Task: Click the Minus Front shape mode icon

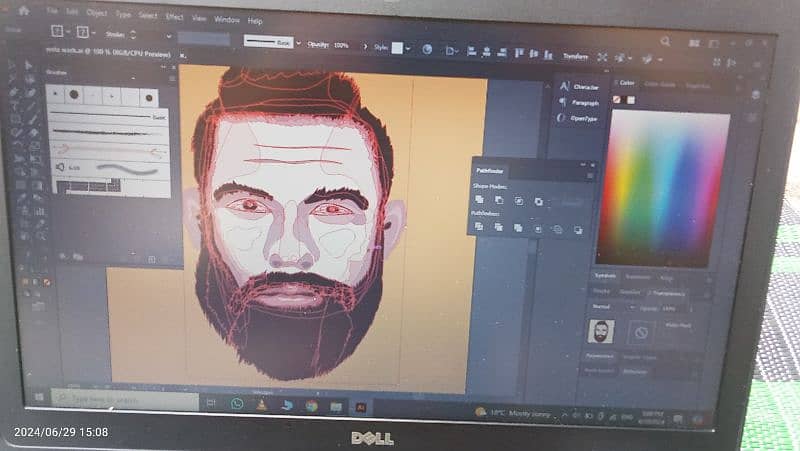Action: click(x=499, y=201)
